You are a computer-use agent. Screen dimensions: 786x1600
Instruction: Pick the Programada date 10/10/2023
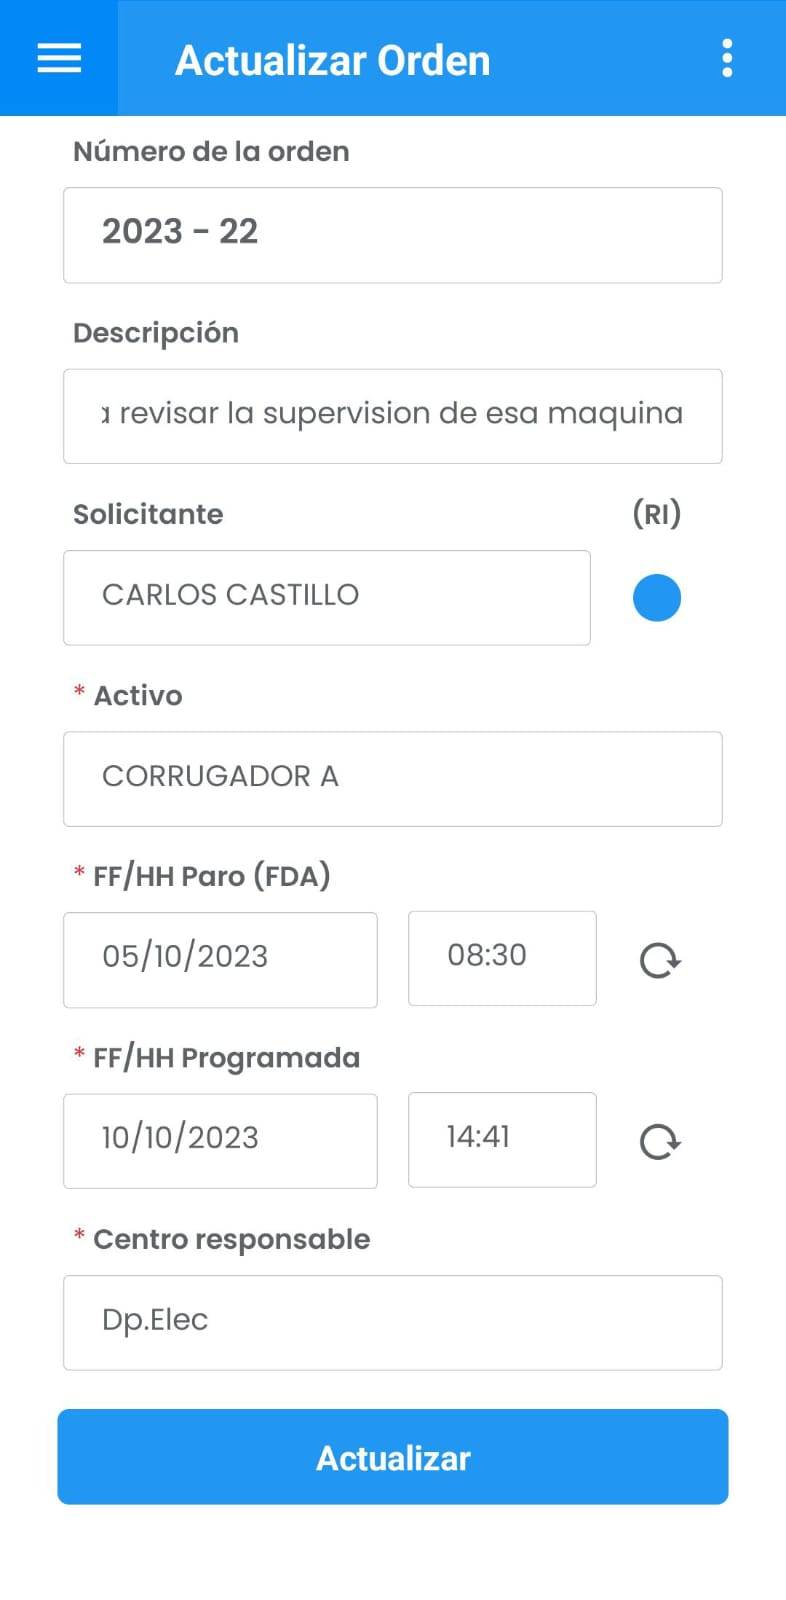click(x=220, y=1141)
